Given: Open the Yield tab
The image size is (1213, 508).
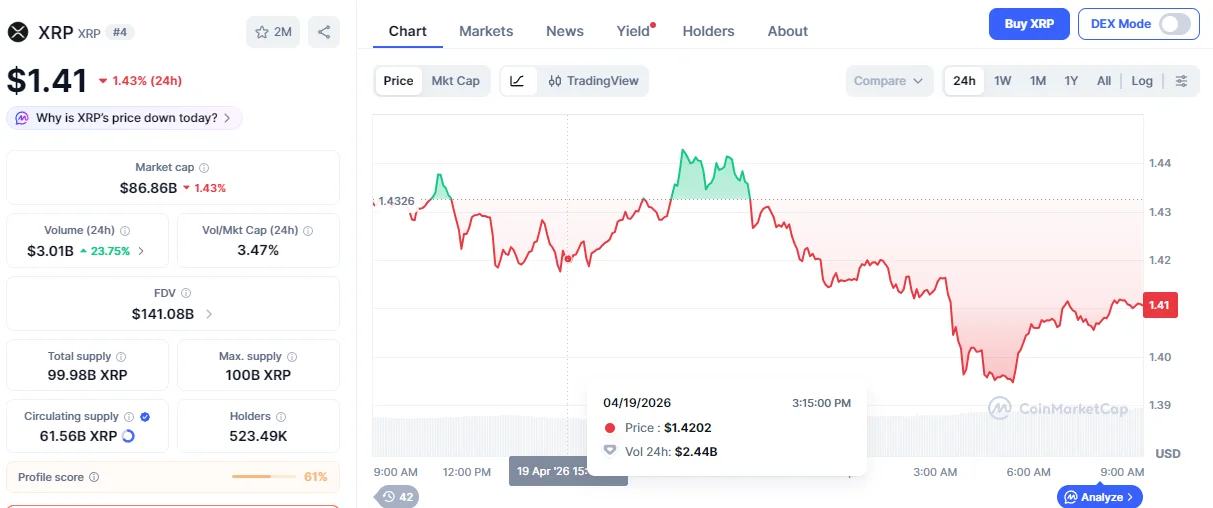Looking at the screenshot, I should click(x=634, y=31).
